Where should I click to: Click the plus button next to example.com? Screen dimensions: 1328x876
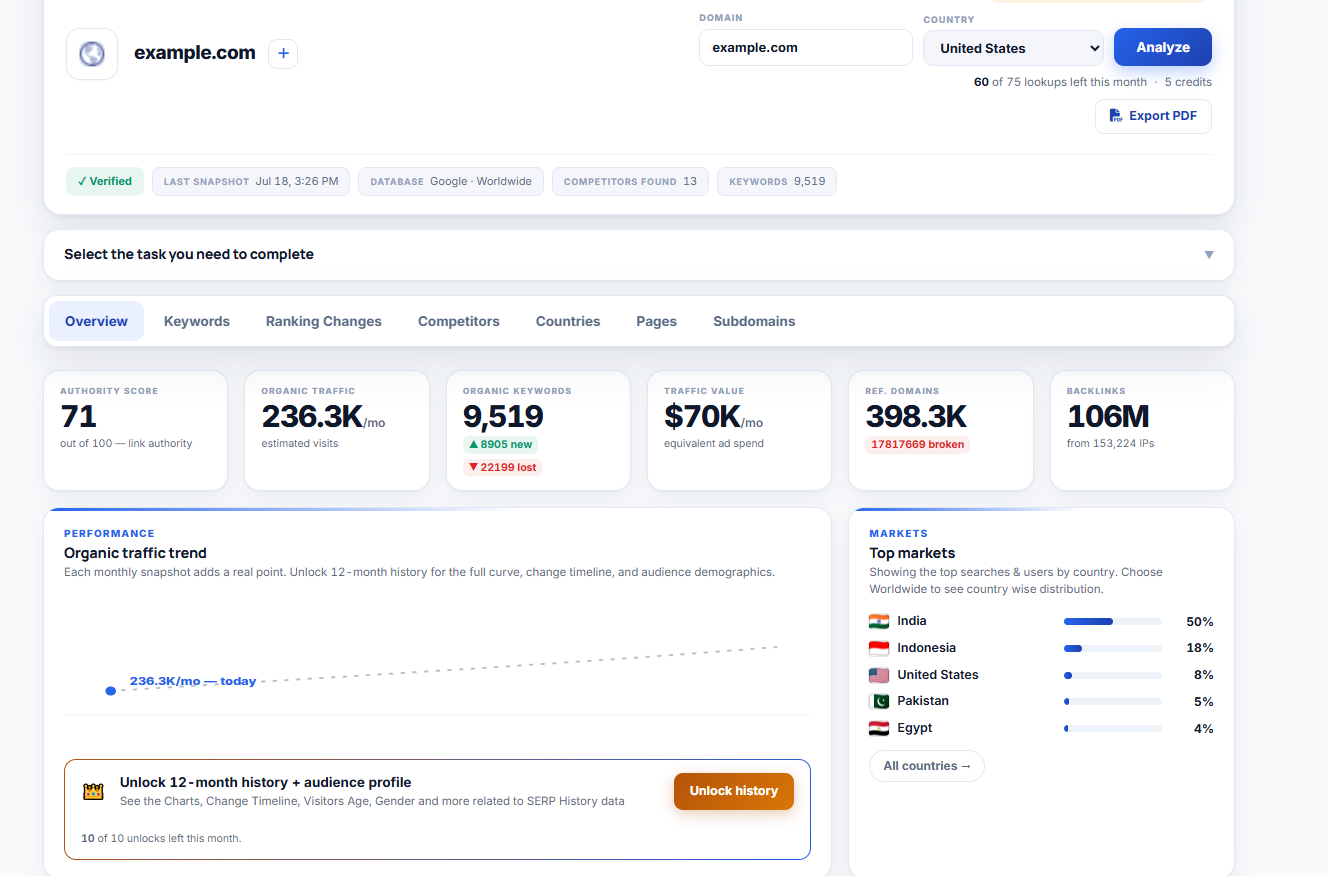283,53
